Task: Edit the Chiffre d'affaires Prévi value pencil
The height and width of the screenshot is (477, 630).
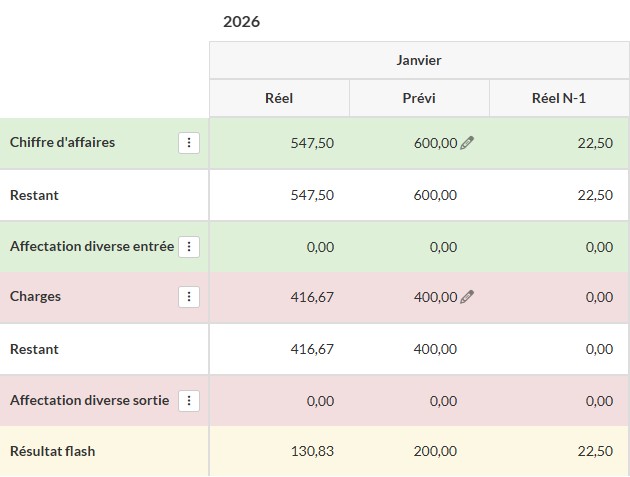Action: point(467,143)
